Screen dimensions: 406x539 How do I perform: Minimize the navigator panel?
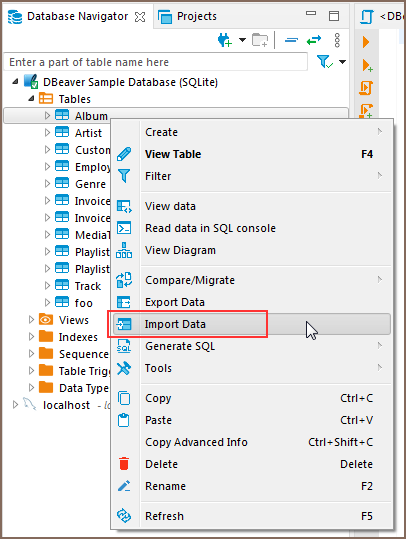pos(311,13)
